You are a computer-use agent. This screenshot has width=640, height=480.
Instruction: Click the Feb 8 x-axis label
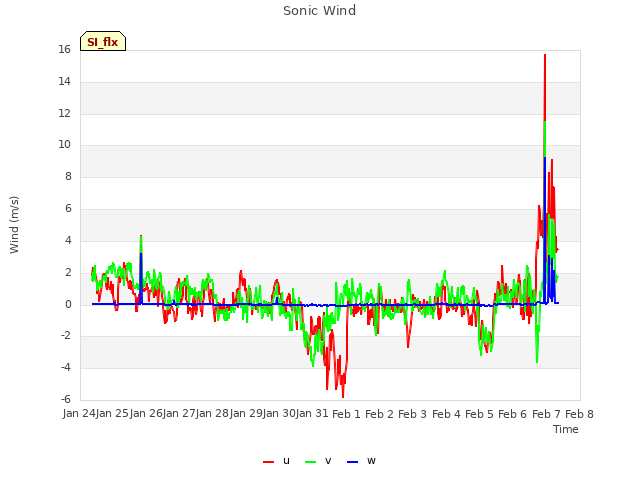(579, 414)
